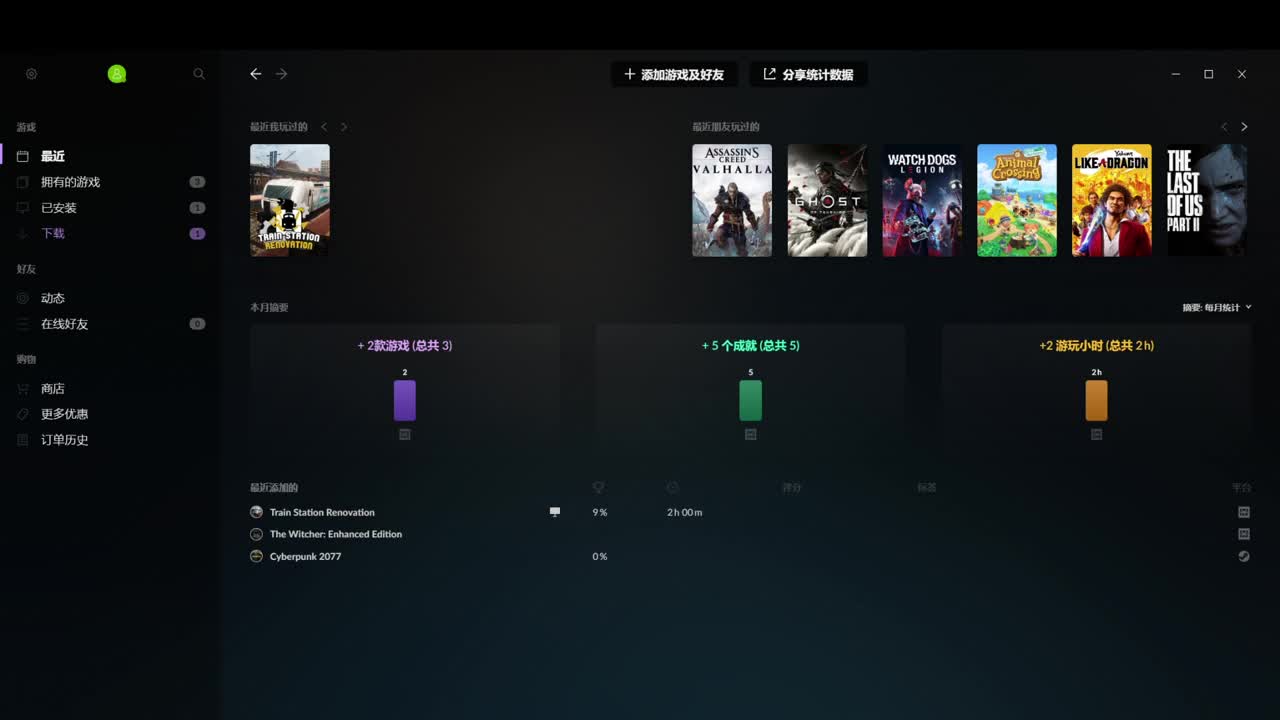Open settings via the gear icon
The height and width of the screenshot is (720, 1280).
click(32, 74)
